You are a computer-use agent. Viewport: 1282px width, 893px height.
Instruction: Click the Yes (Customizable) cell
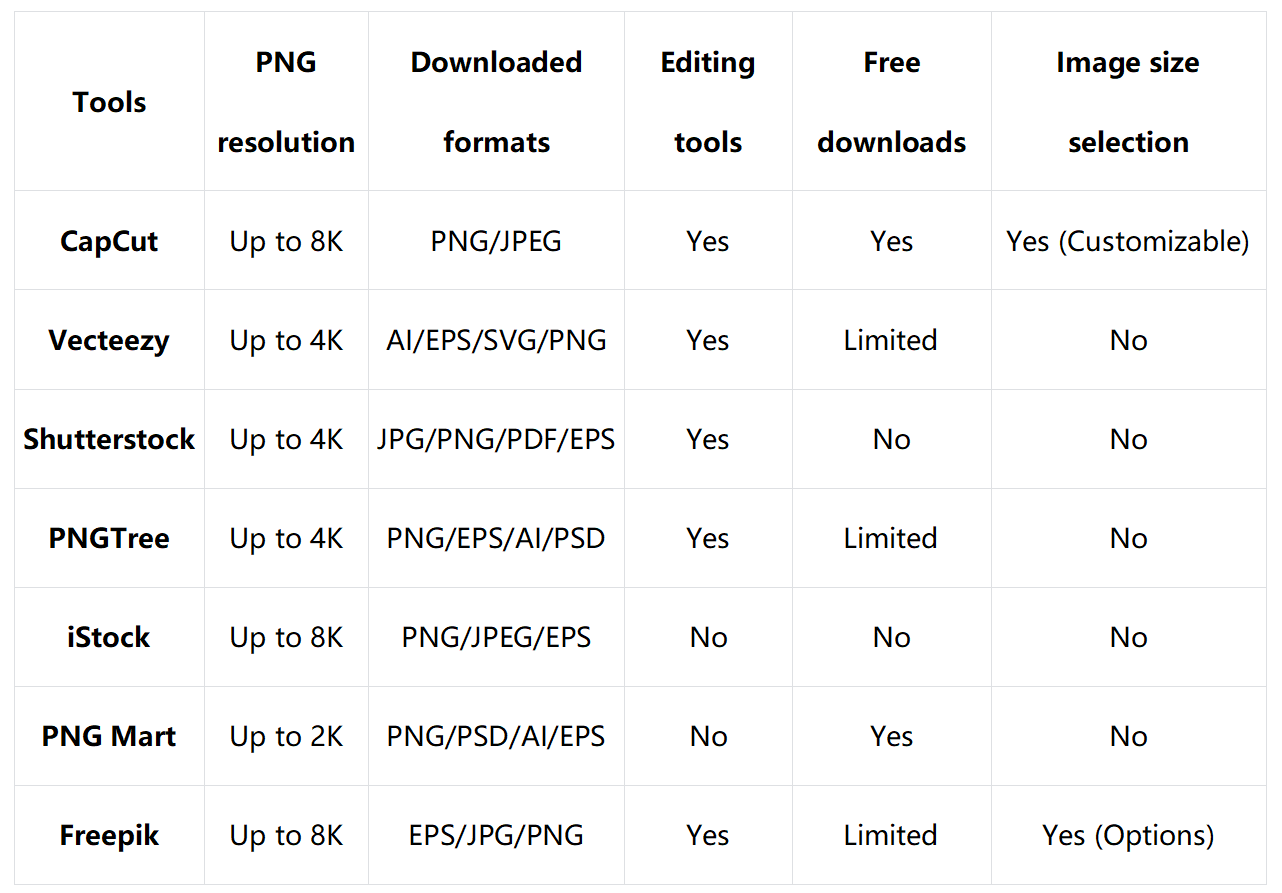click(1128, 241)
